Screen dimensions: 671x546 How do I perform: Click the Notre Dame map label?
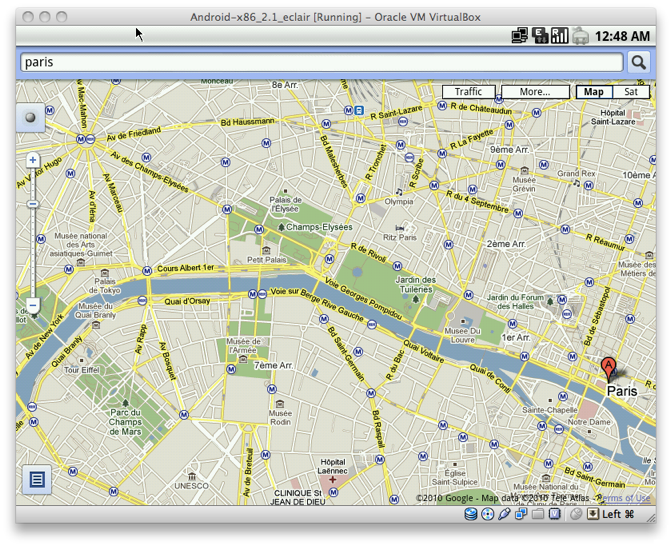[x=589, y=422]
